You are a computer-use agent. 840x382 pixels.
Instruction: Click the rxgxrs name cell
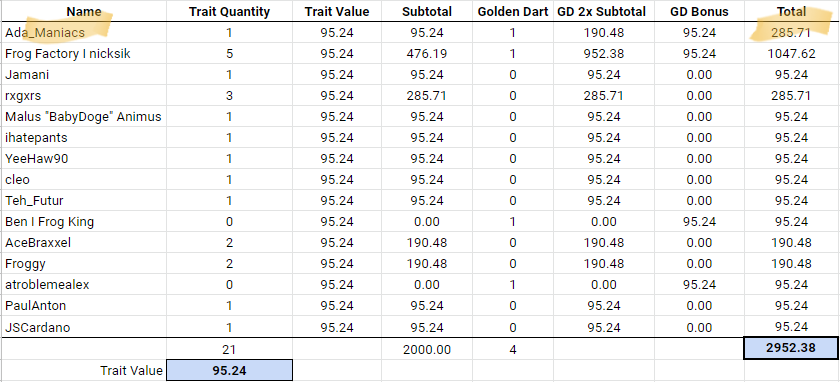84,96
